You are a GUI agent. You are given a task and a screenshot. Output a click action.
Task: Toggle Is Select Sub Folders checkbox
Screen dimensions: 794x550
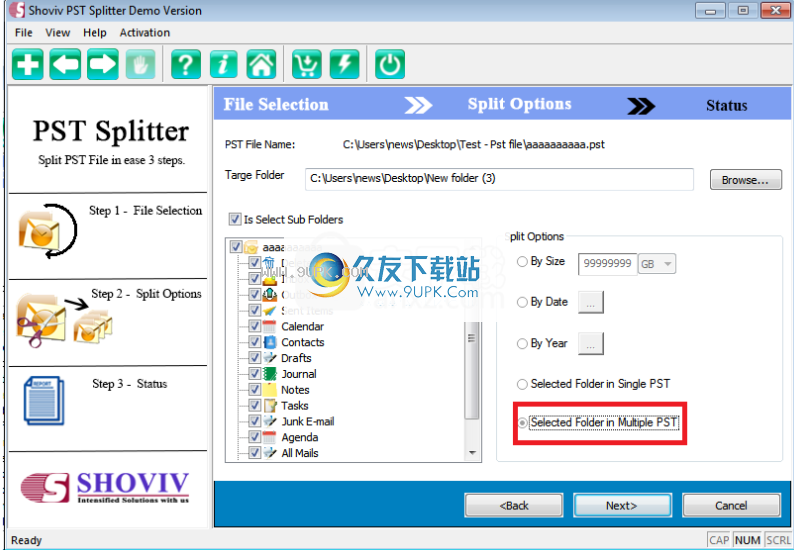[234, 219]
